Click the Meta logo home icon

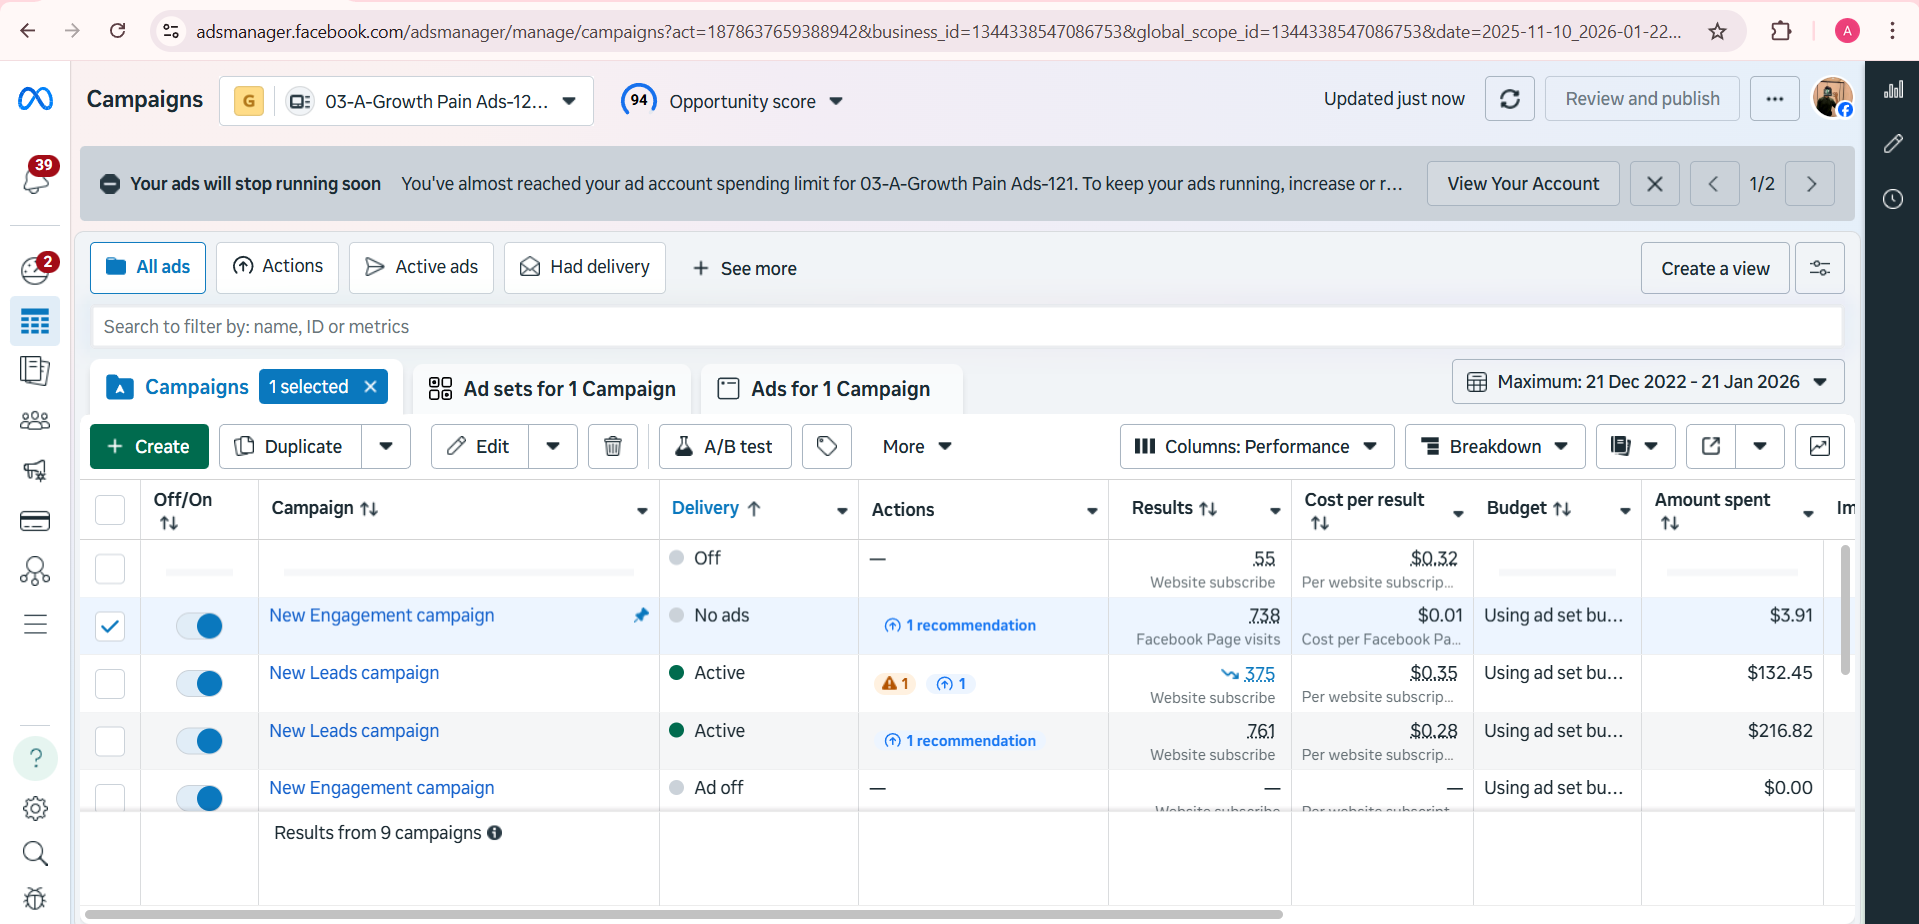click(35, 99)
